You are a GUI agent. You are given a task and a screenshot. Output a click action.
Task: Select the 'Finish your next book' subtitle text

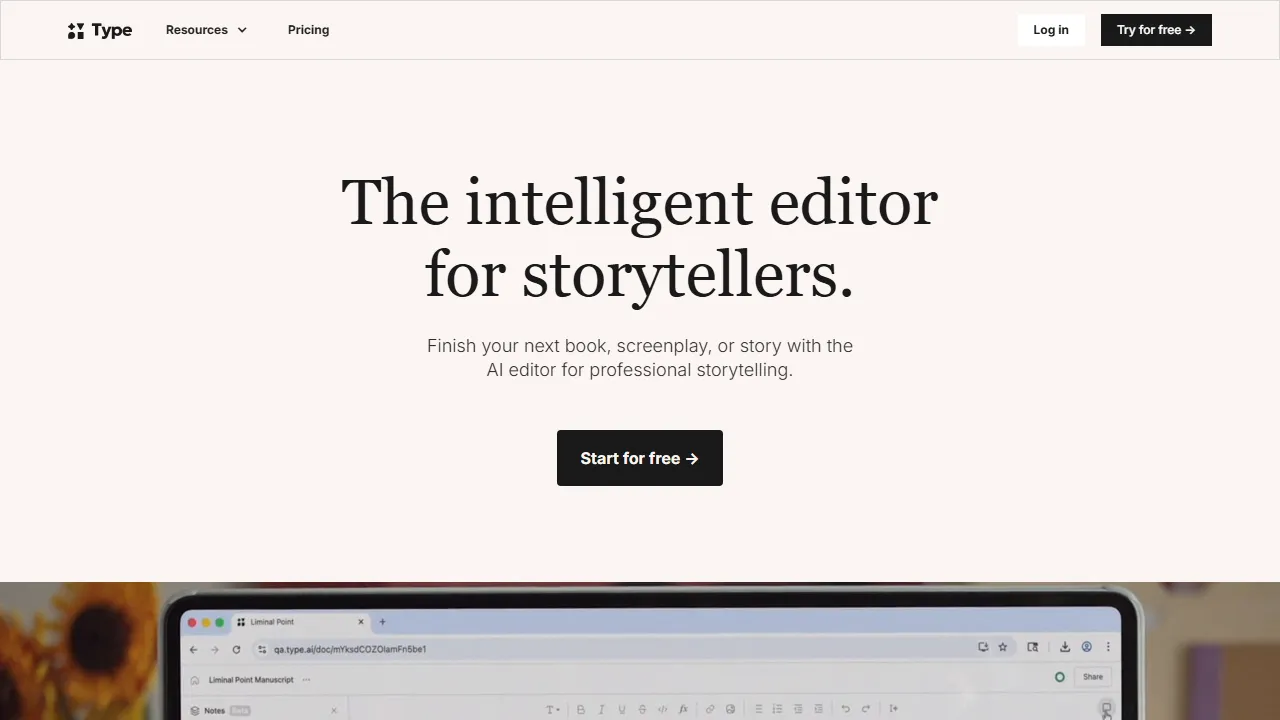[x=640, y=358]
